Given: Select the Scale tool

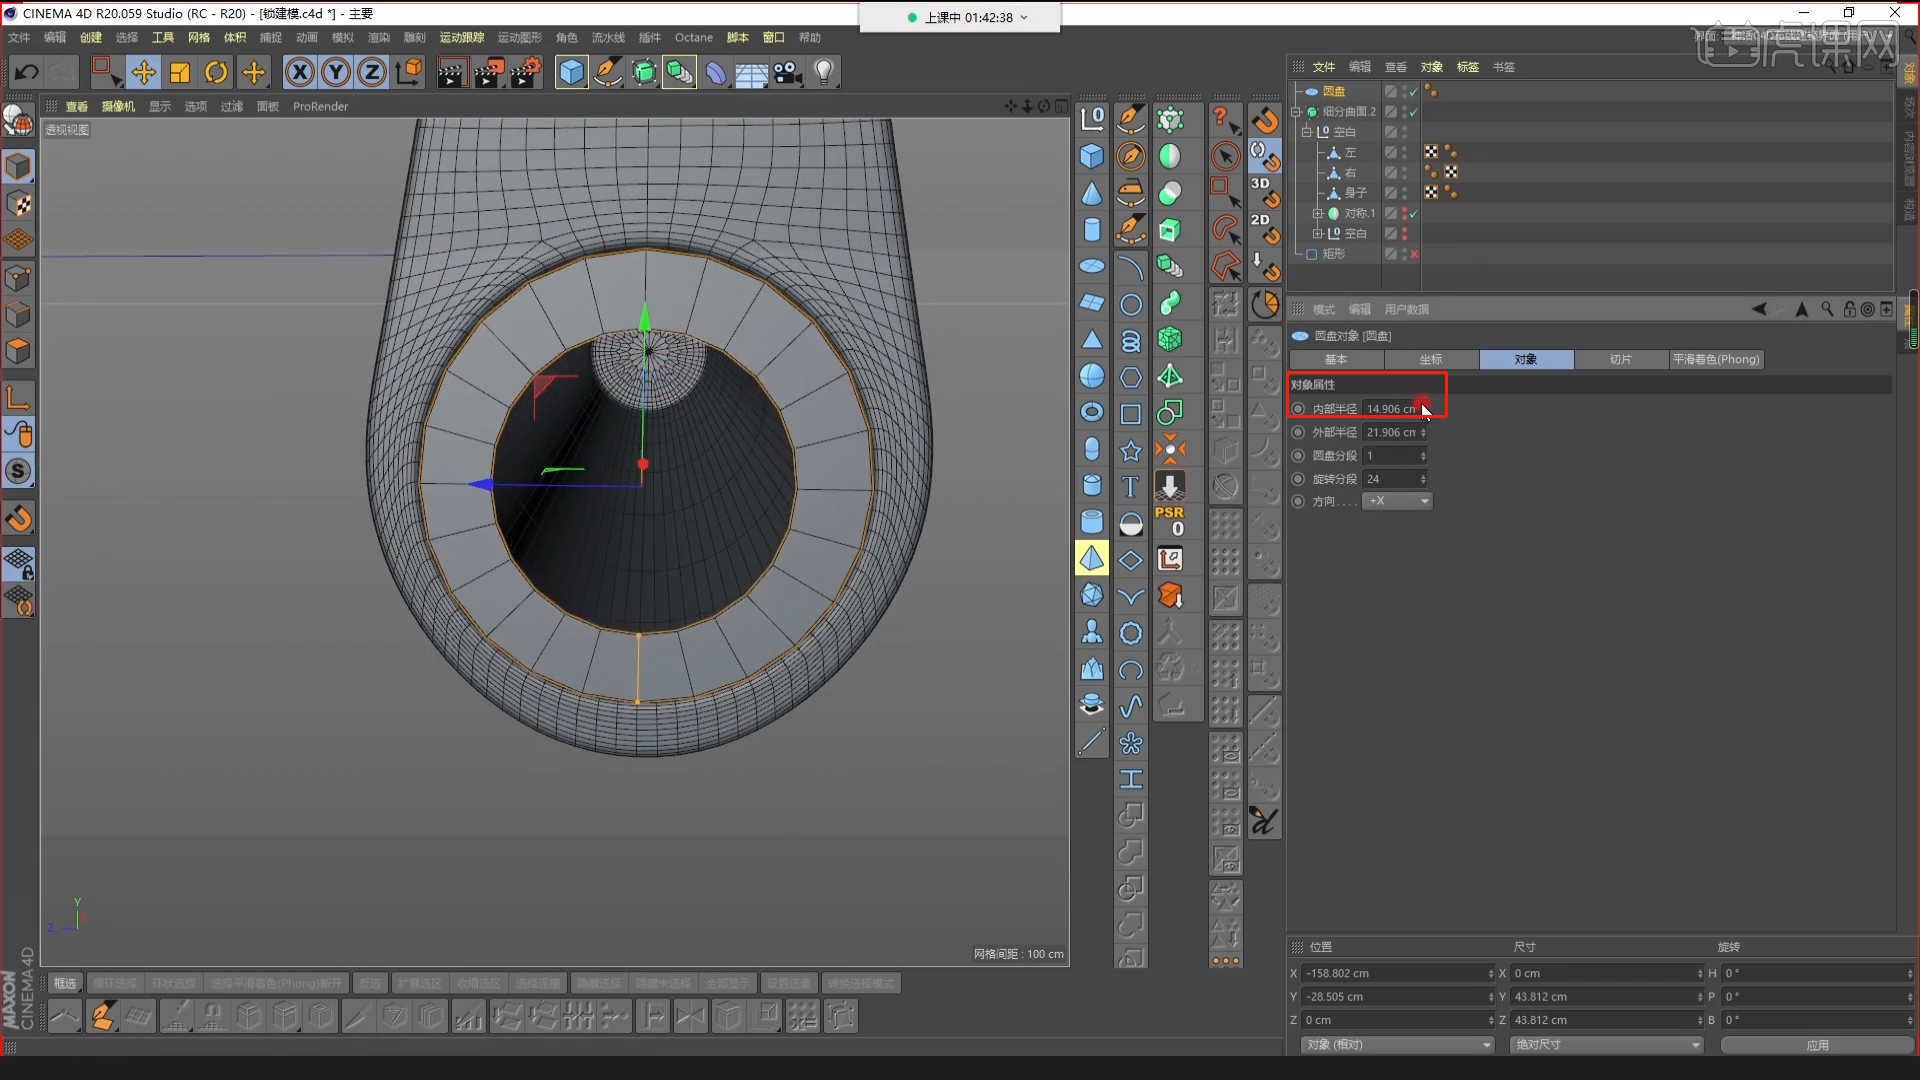Looking at the screenshot, I should [x=180, y=72].
